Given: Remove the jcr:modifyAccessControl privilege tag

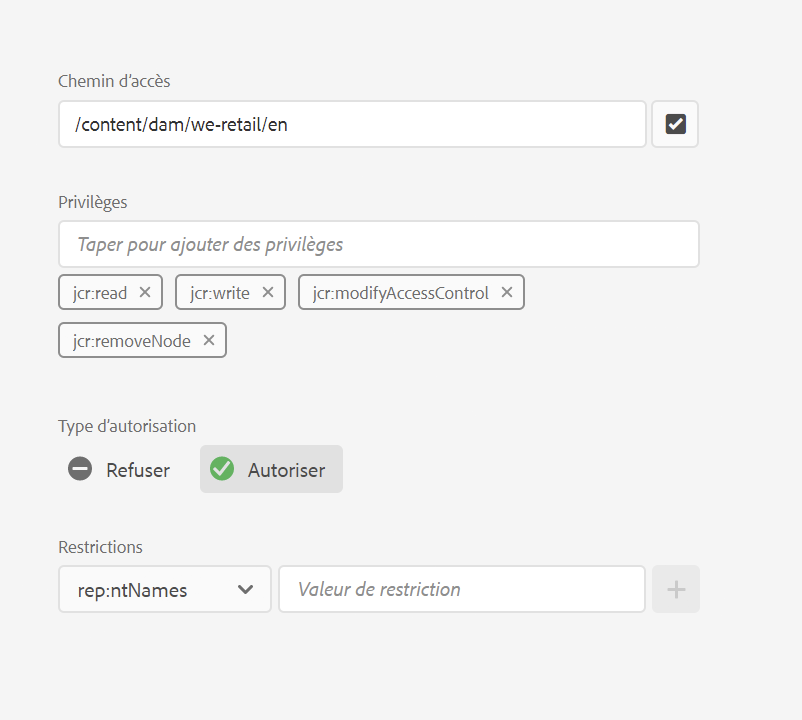Looking at the screenshot, I should tap(507, 292).
